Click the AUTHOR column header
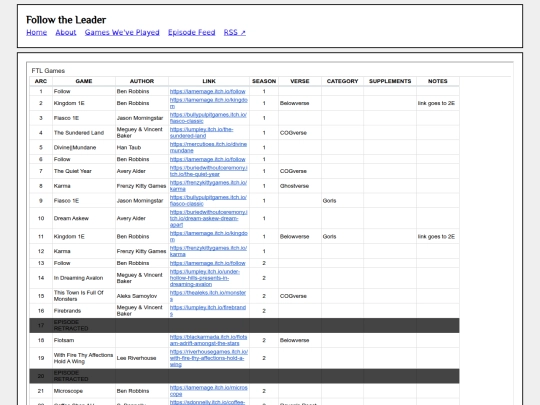 click(142, 81)
